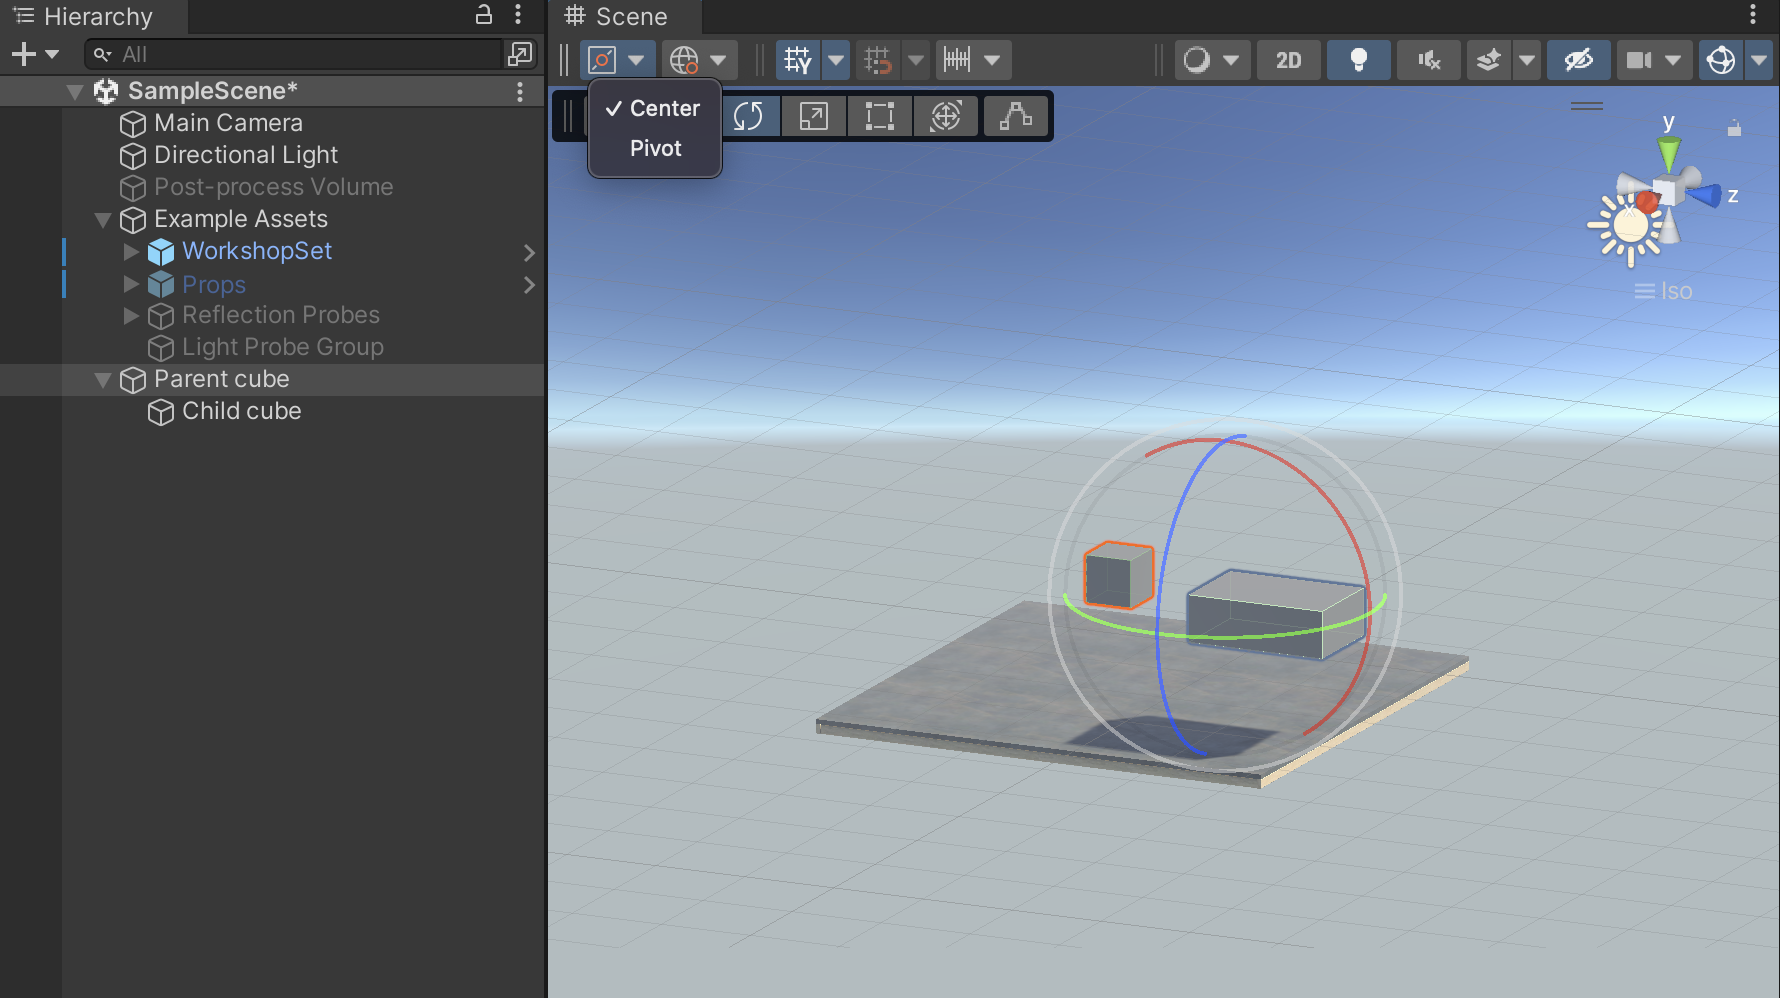The image size is (1780, 998).
Task: Toggle scene audio mute icon
Action: 1429,60
